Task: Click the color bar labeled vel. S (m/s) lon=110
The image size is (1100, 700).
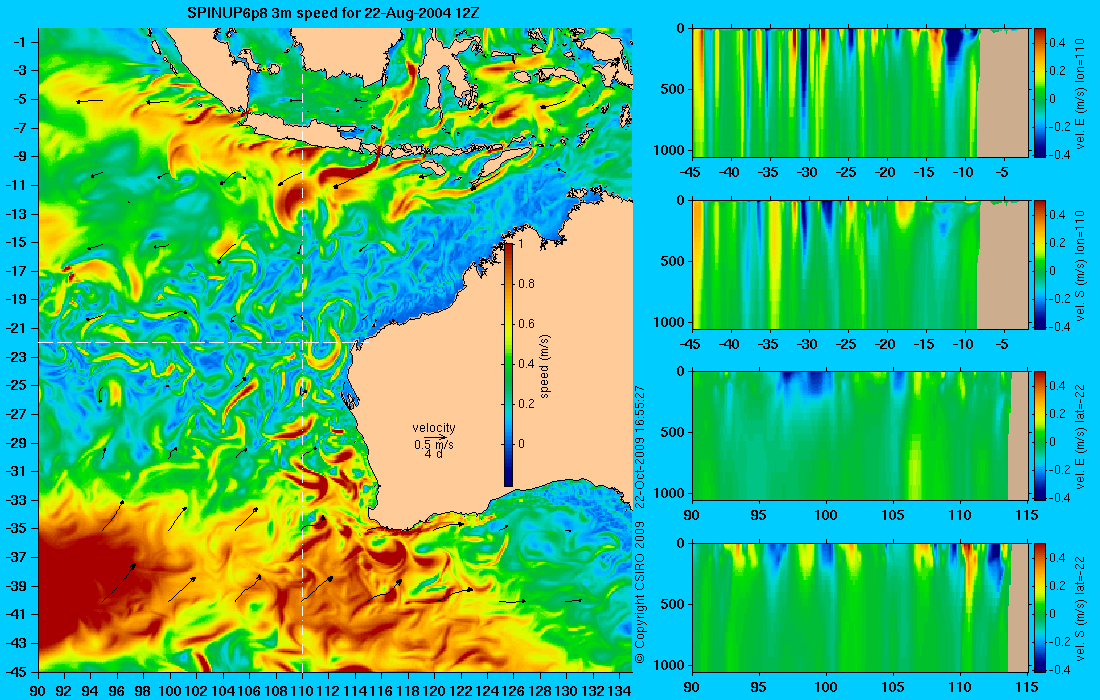Action: click(1039, 264)
